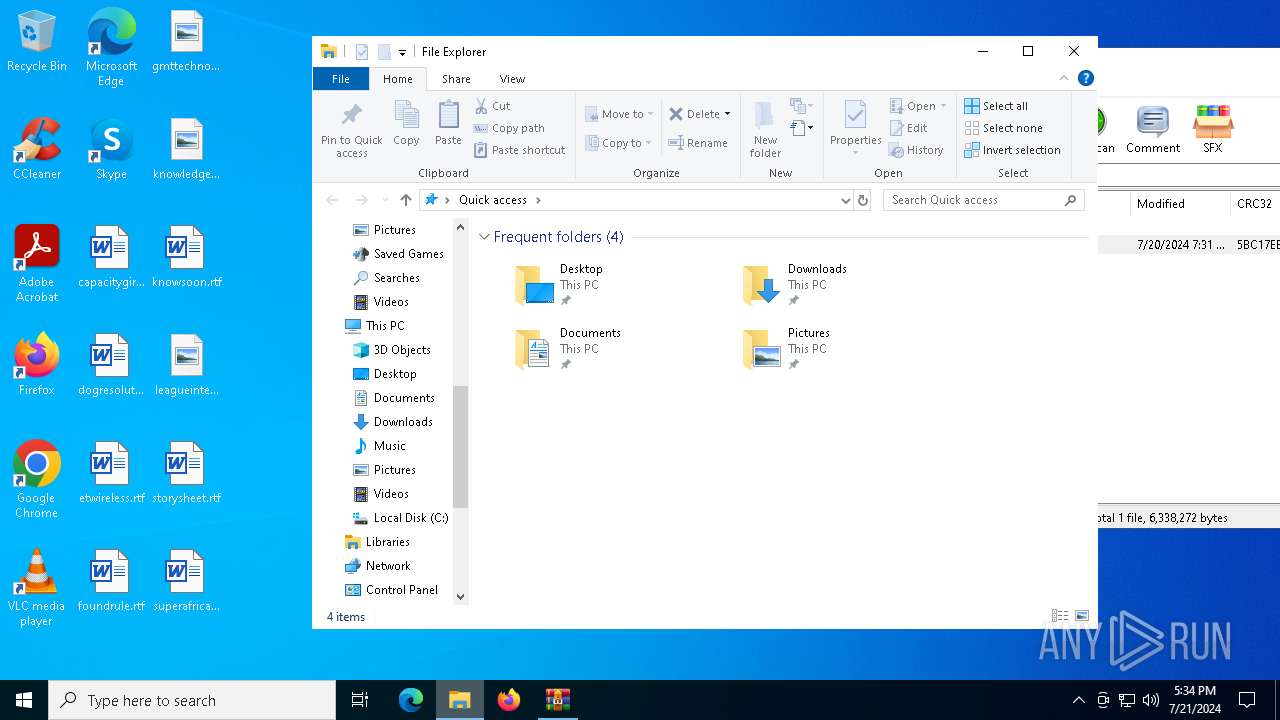Switch to the Home ribbon tab
Image resolution: width=1280 pixels, height=720 pixels.
coord(398,79)
